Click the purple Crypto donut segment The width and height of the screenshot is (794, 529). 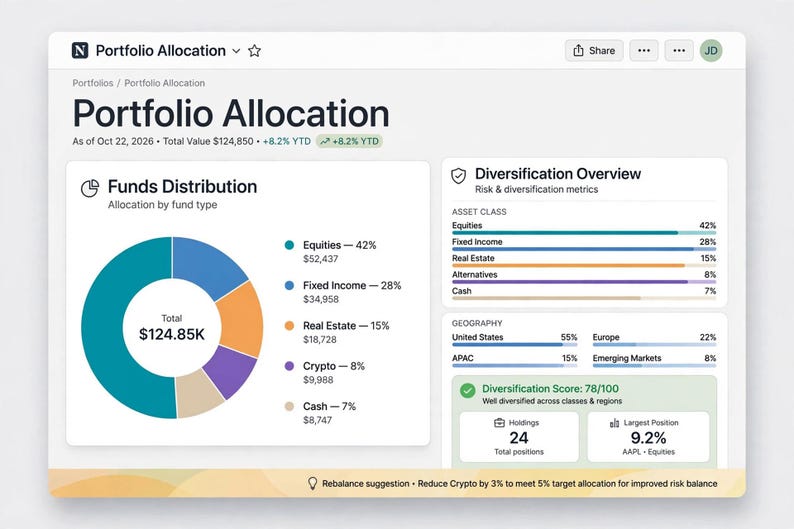tap(229, 372)
